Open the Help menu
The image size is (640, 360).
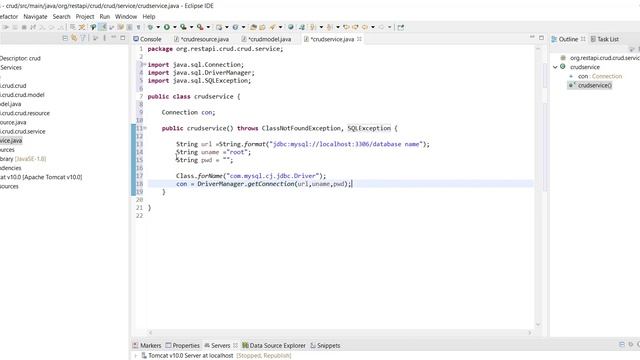149,17
